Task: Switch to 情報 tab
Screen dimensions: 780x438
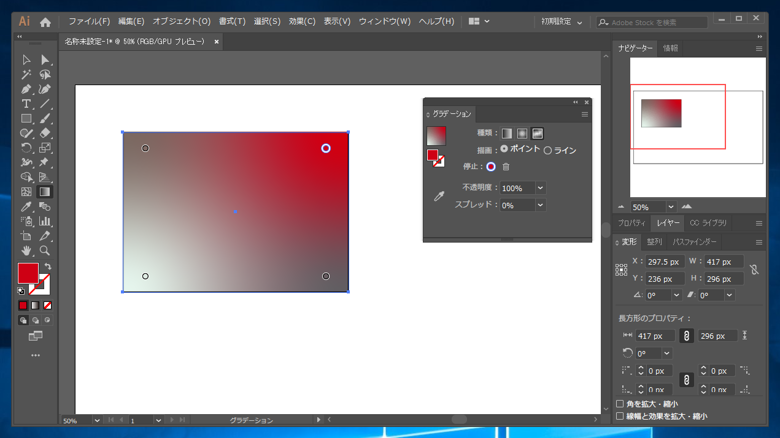Action: coord(670,48)
